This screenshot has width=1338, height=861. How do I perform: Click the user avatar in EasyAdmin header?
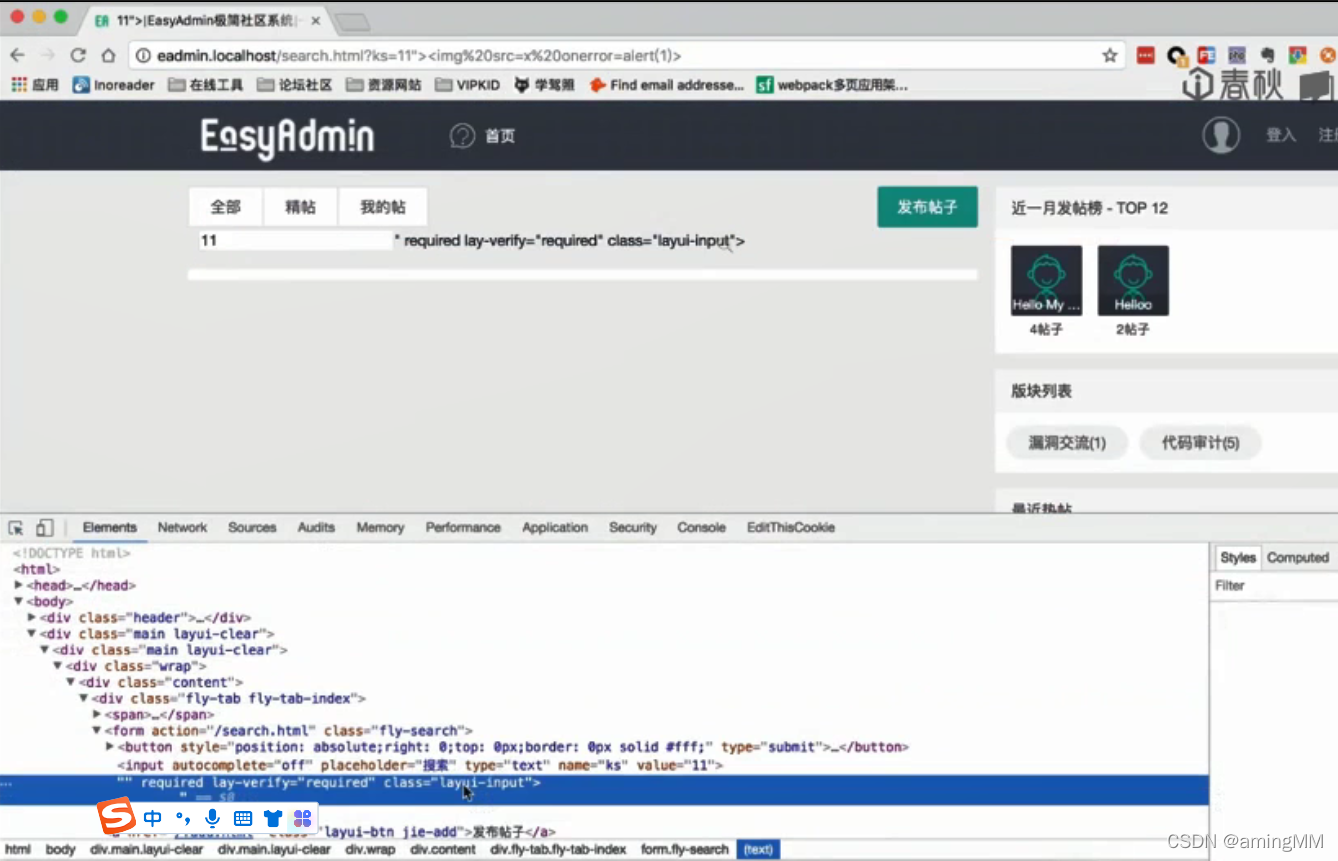pos(1221,135)
